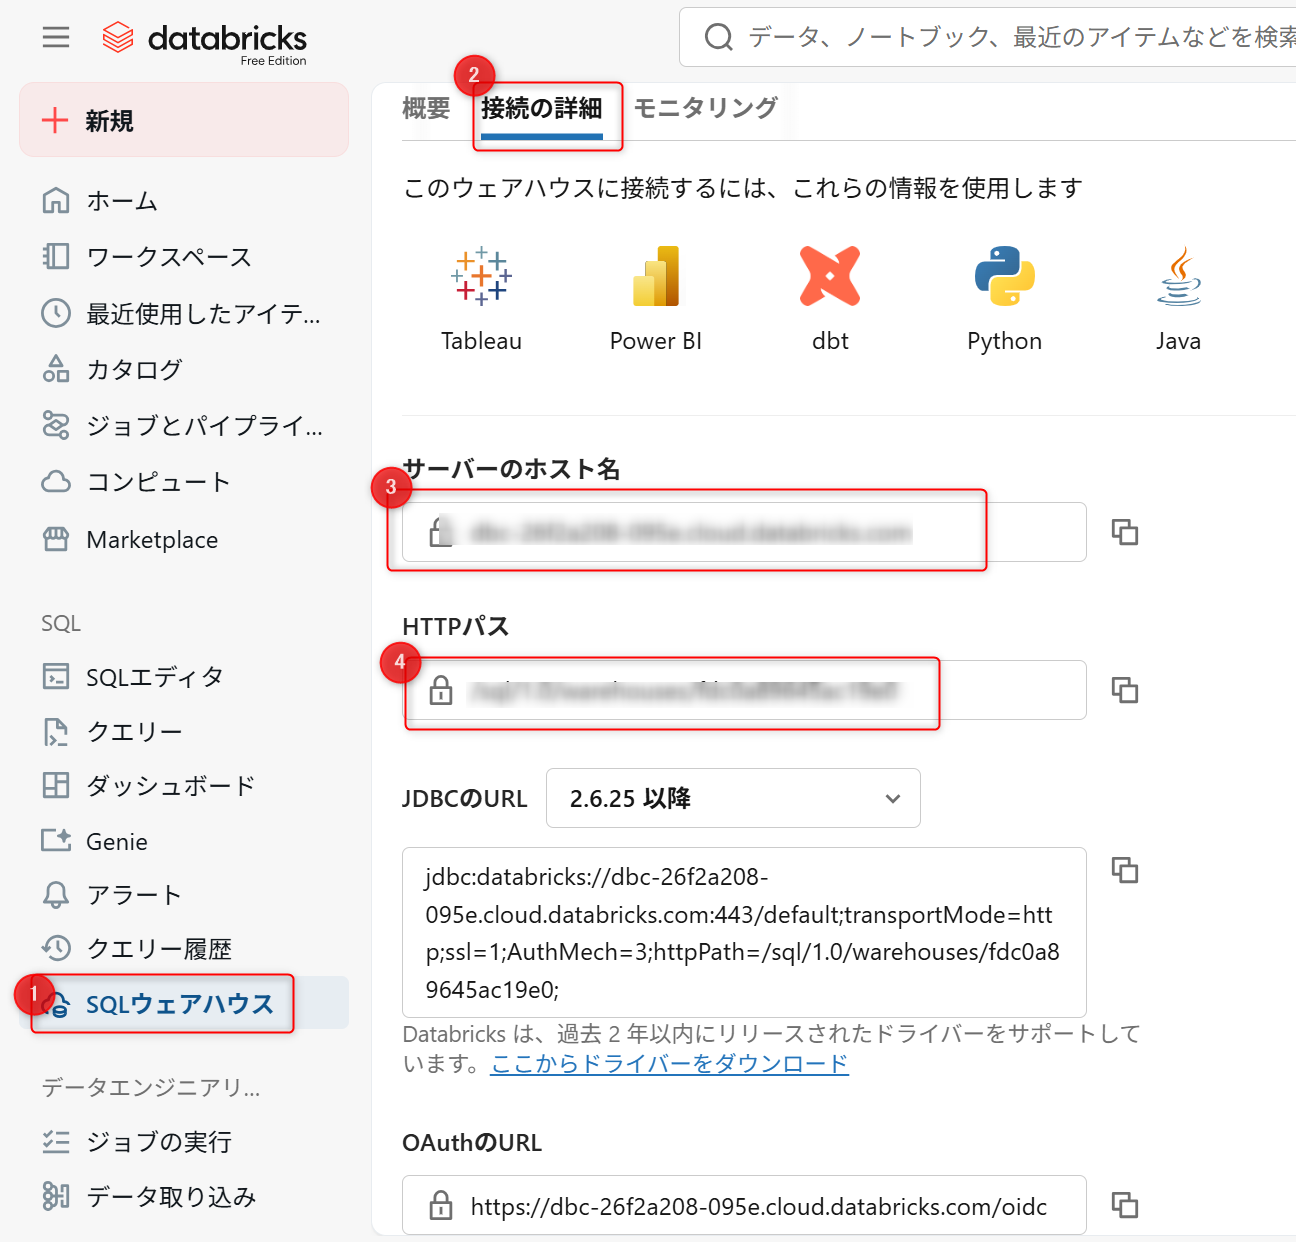The width and height of the screenshot is (1296, 1242).
Task: Open ジョブの実行 label in sidebar
Action: tap(159, 1142)
